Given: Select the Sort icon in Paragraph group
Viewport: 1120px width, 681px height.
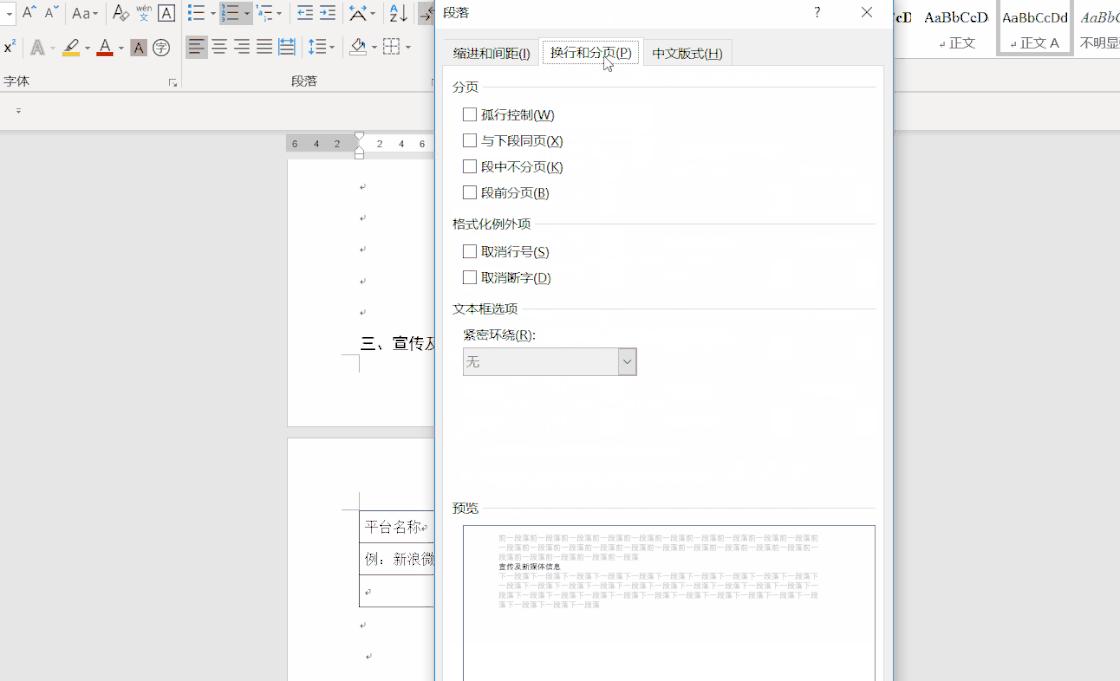Looking at the screenshot, I should [398, 12].
